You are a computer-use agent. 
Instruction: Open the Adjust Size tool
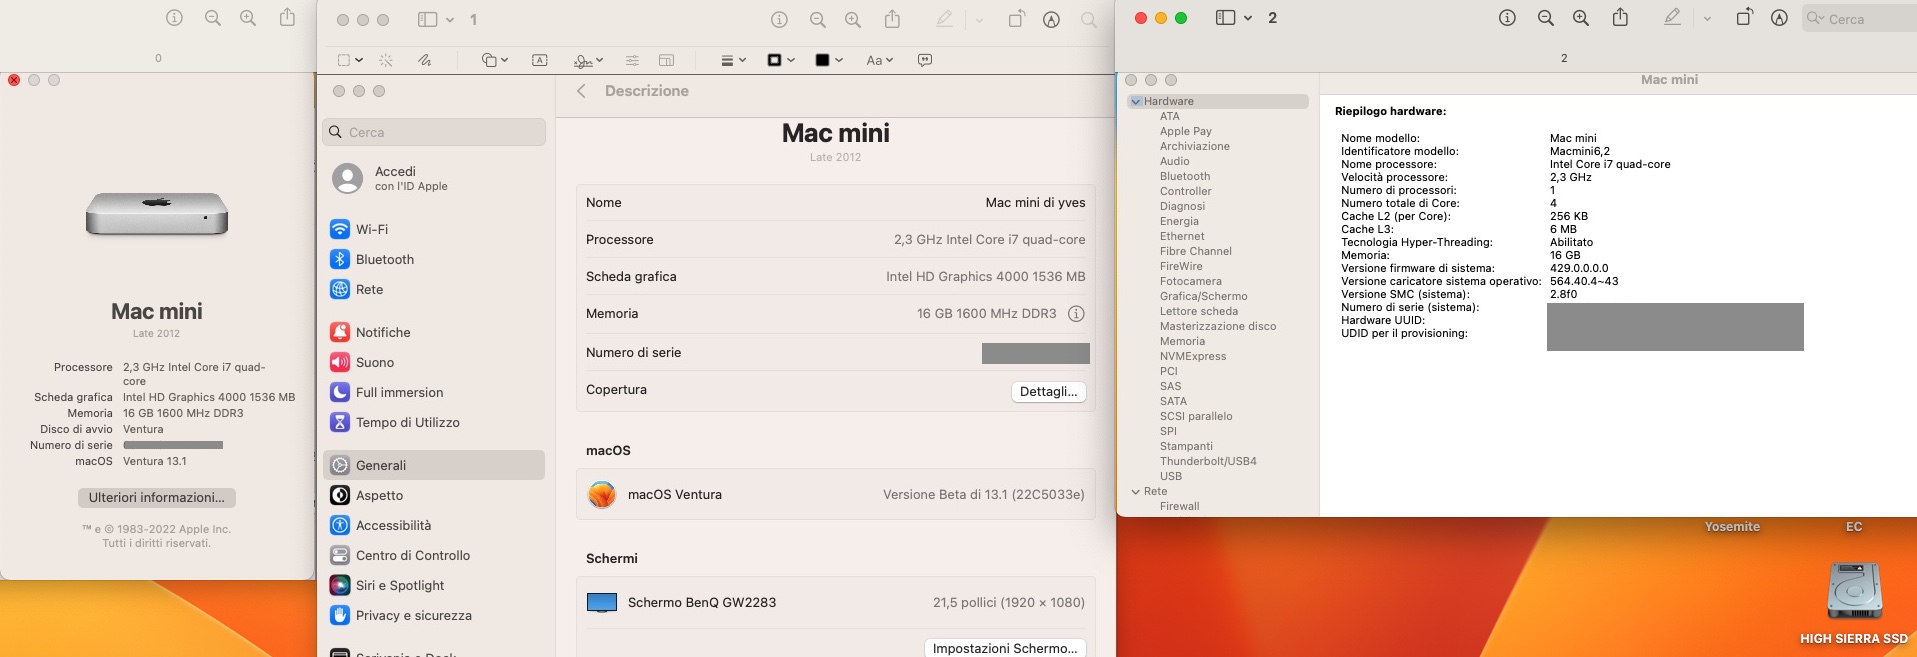(x=667, y=60)
